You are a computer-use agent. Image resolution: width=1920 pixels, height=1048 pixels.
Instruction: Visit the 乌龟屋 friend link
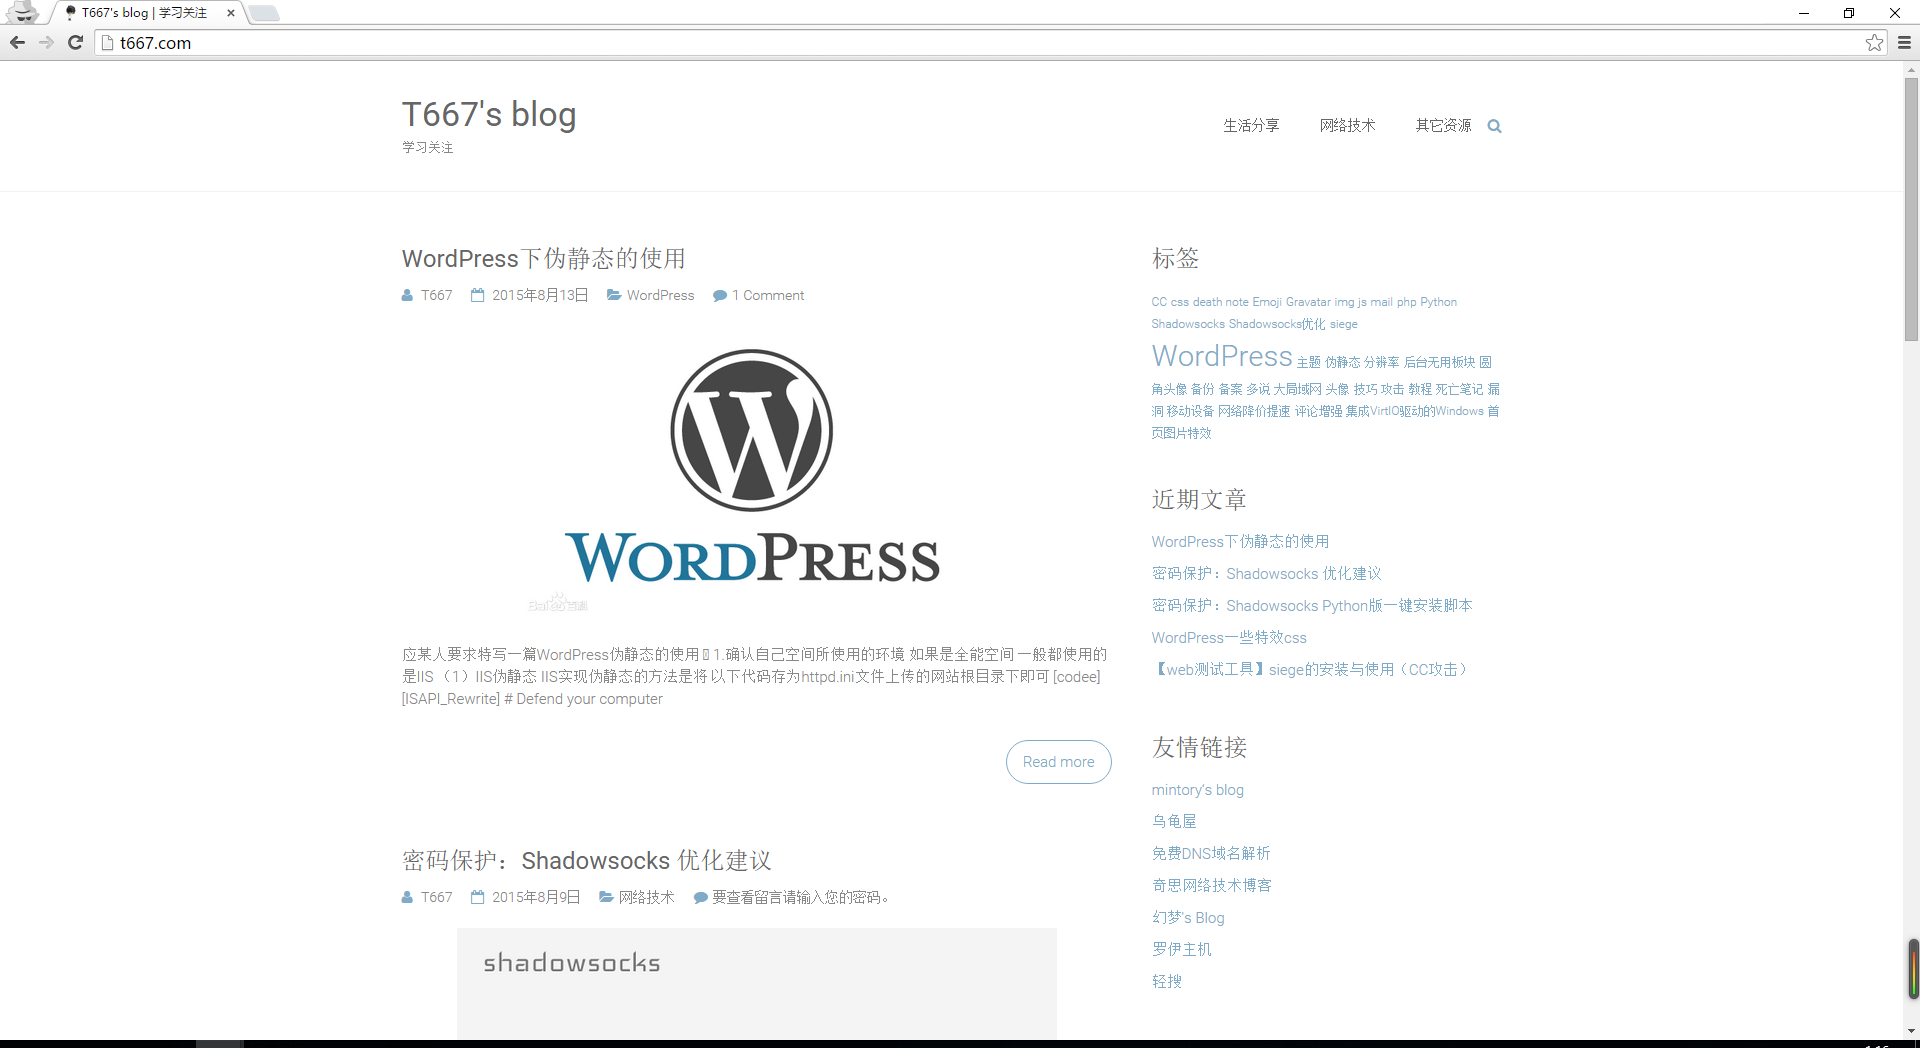point(1174,821)
